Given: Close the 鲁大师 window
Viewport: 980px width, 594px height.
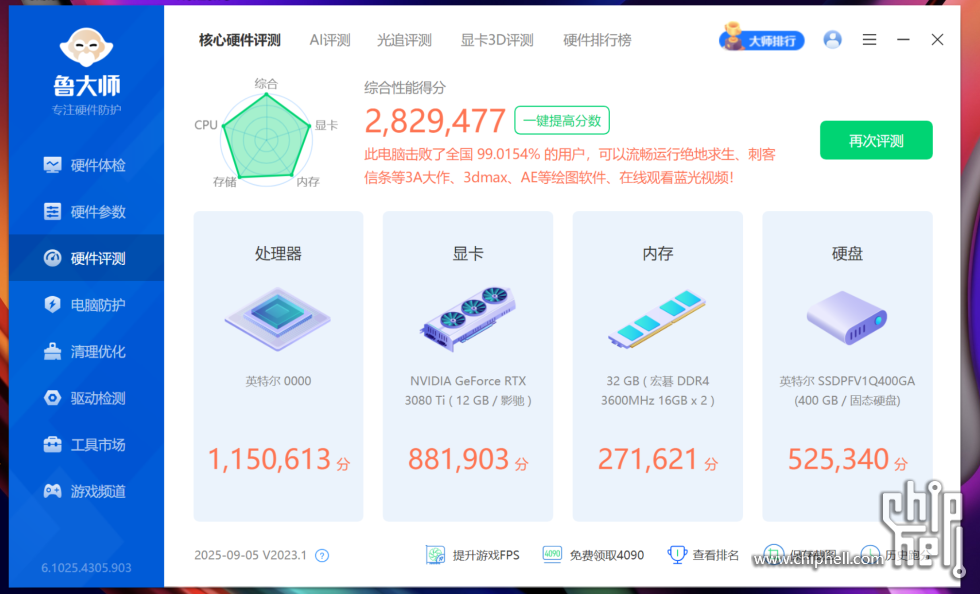Looking at the screenshot, I should point(937,39).
